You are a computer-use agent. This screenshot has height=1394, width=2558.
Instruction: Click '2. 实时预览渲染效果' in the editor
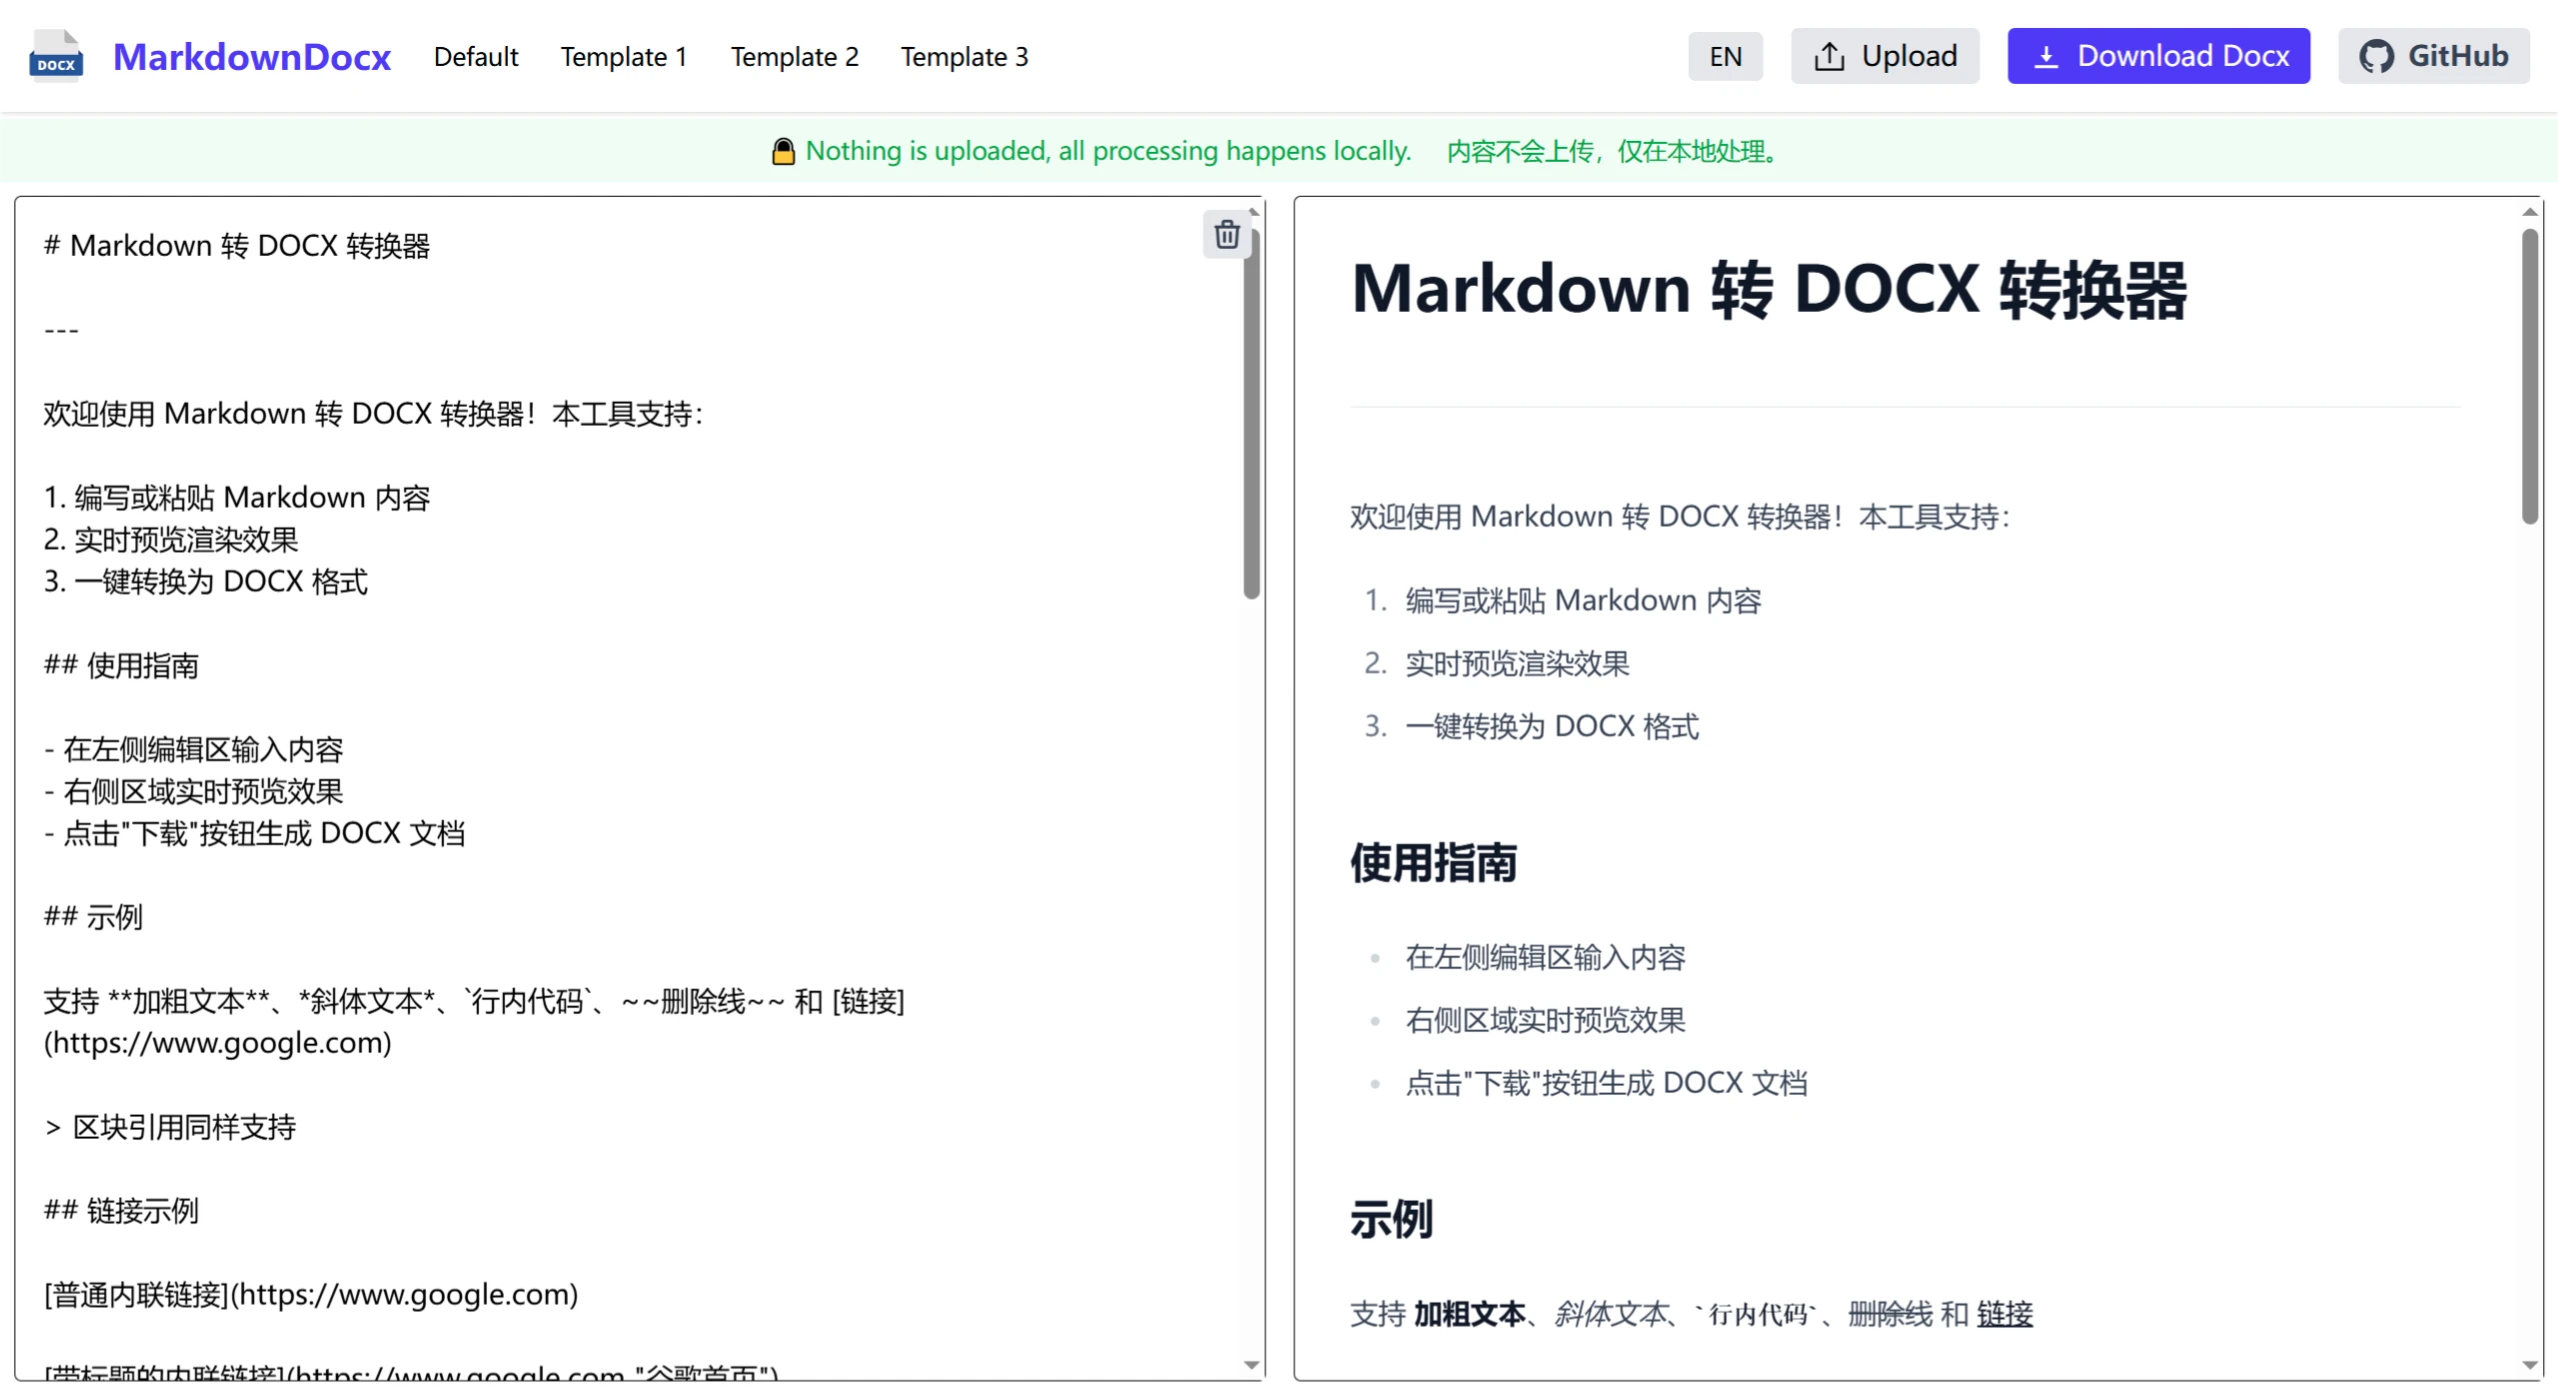171,540
